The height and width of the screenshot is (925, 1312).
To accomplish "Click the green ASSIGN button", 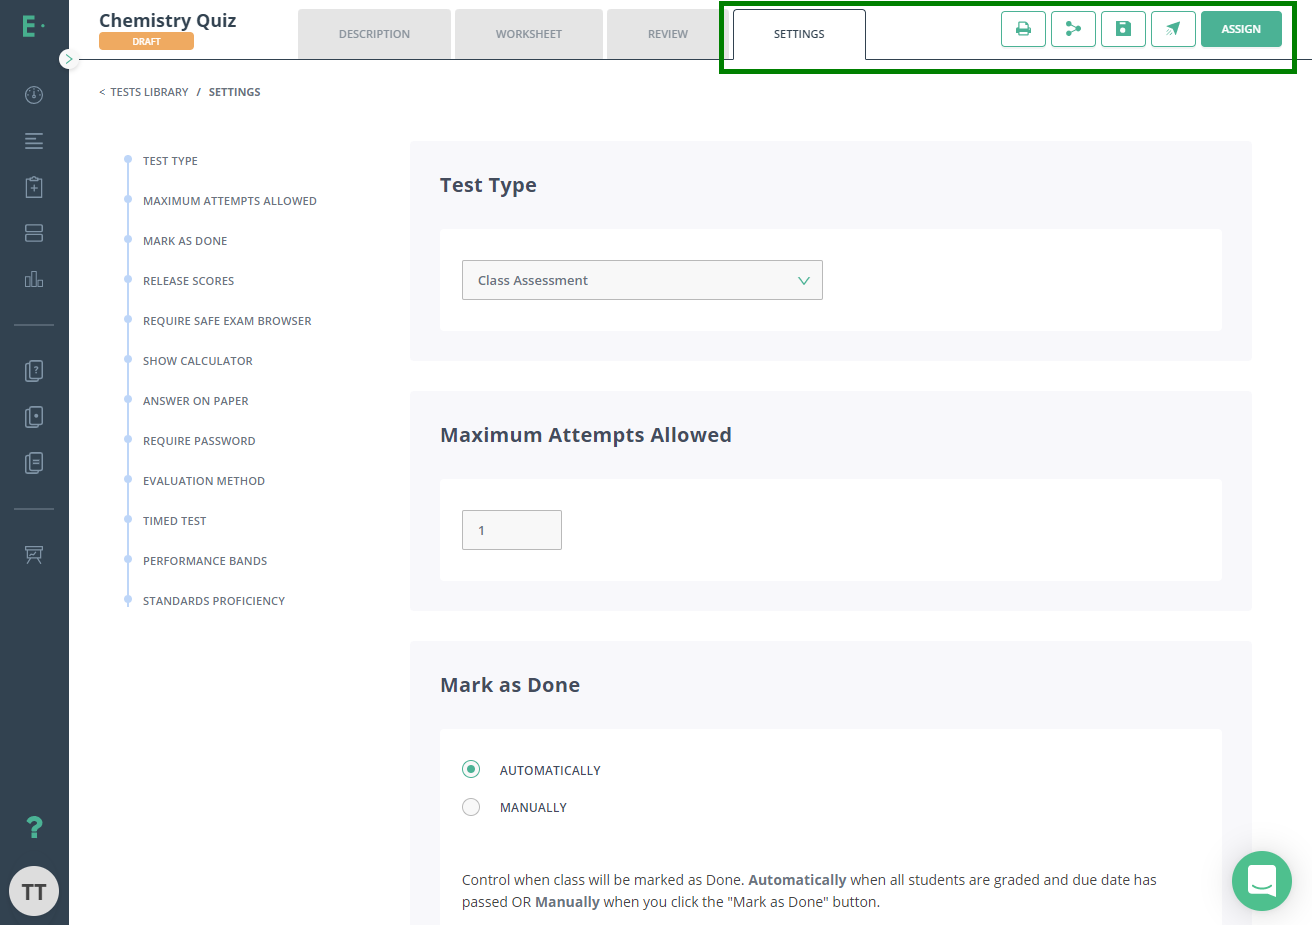I will pyautogui.click(x=1241, y=29).
